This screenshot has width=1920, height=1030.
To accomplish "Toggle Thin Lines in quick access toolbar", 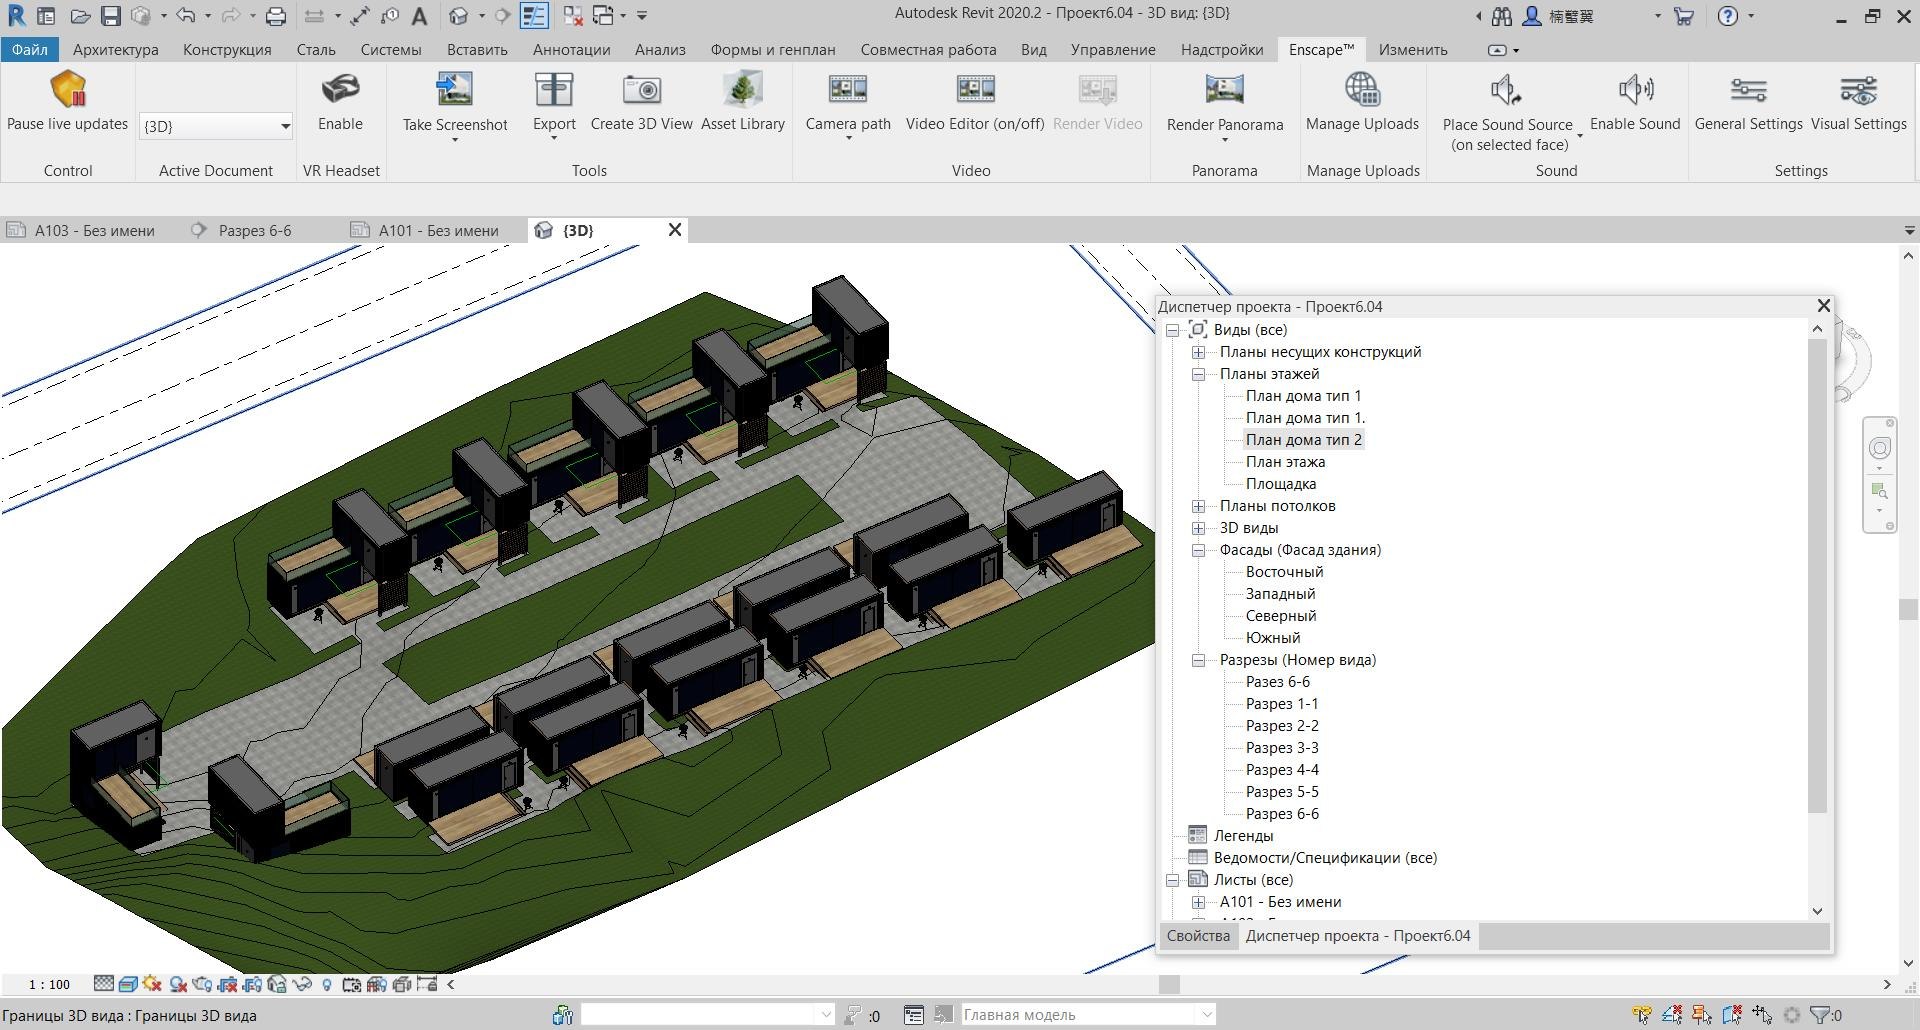I will click(534, 16).
